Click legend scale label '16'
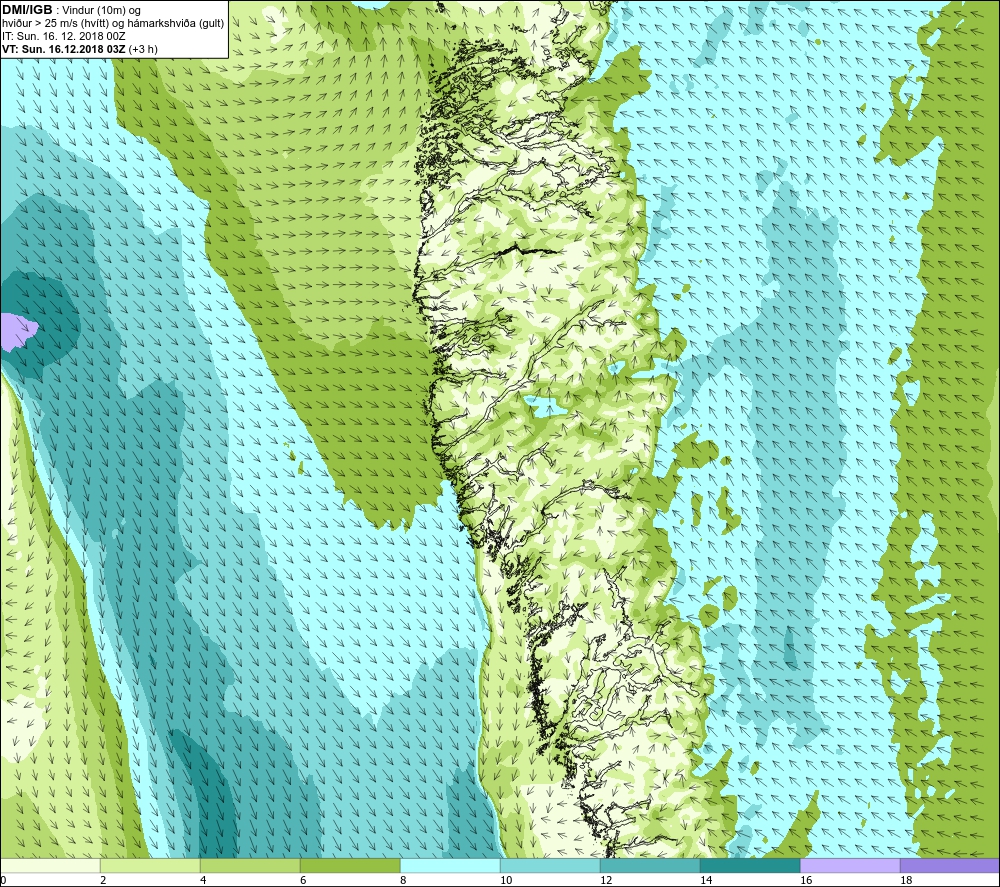The width and height of the screenshot is (1000, 887). coord(806,880)
